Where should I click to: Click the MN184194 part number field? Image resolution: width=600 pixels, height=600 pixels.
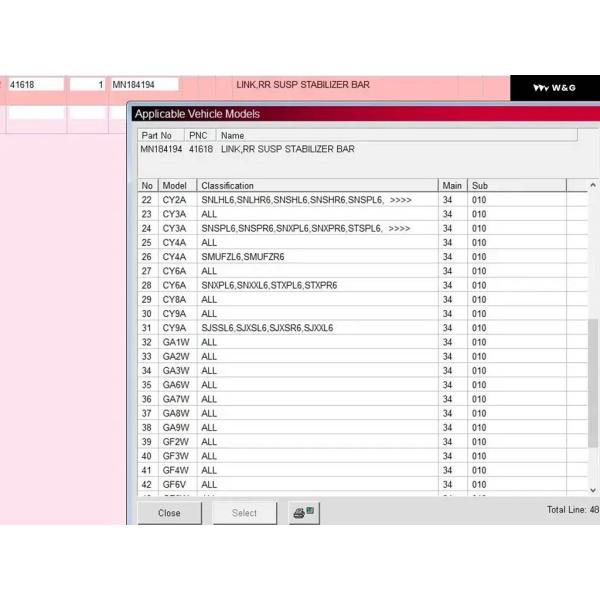(x=143, y=85)
